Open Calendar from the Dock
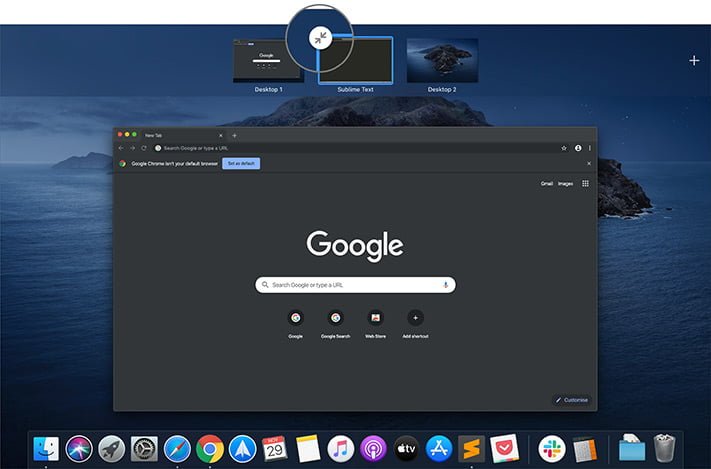 [x=275, y=449]
